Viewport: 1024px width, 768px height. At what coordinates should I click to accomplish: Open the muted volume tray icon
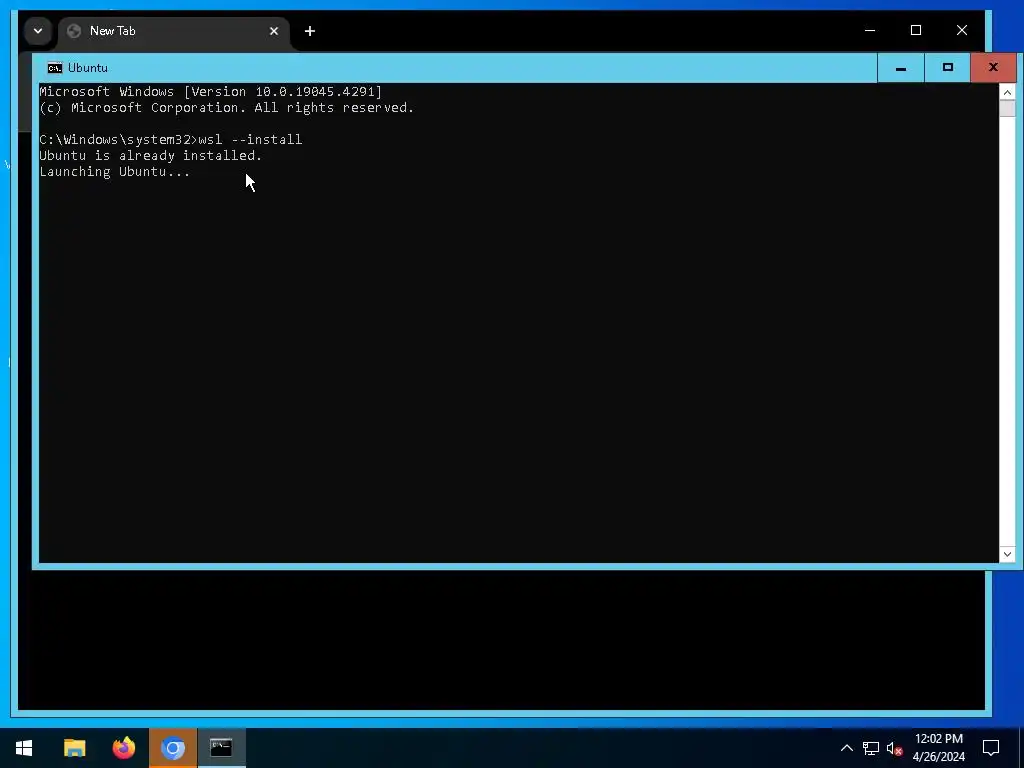pos(894,748)
